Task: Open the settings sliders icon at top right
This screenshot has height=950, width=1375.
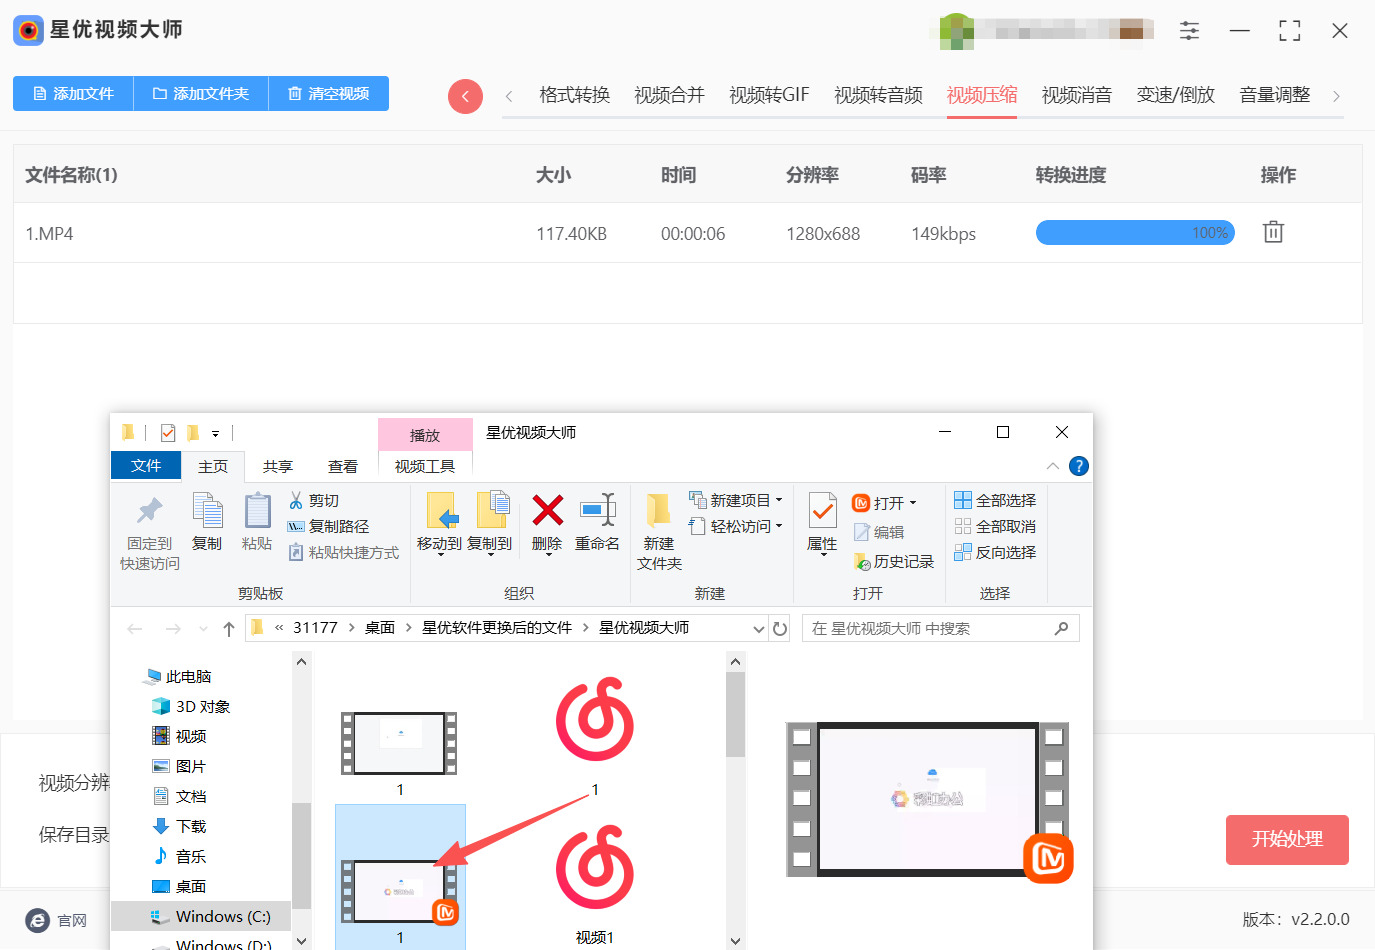Action: click(x=1189, y=31)
